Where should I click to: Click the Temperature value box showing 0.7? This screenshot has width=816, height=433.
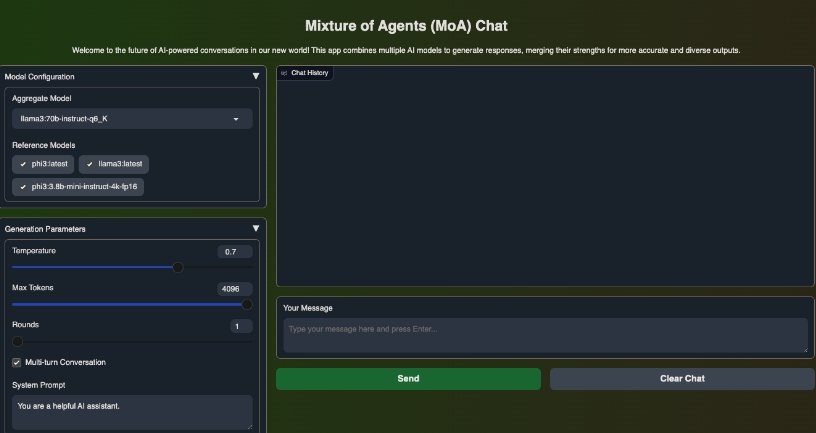234,252
